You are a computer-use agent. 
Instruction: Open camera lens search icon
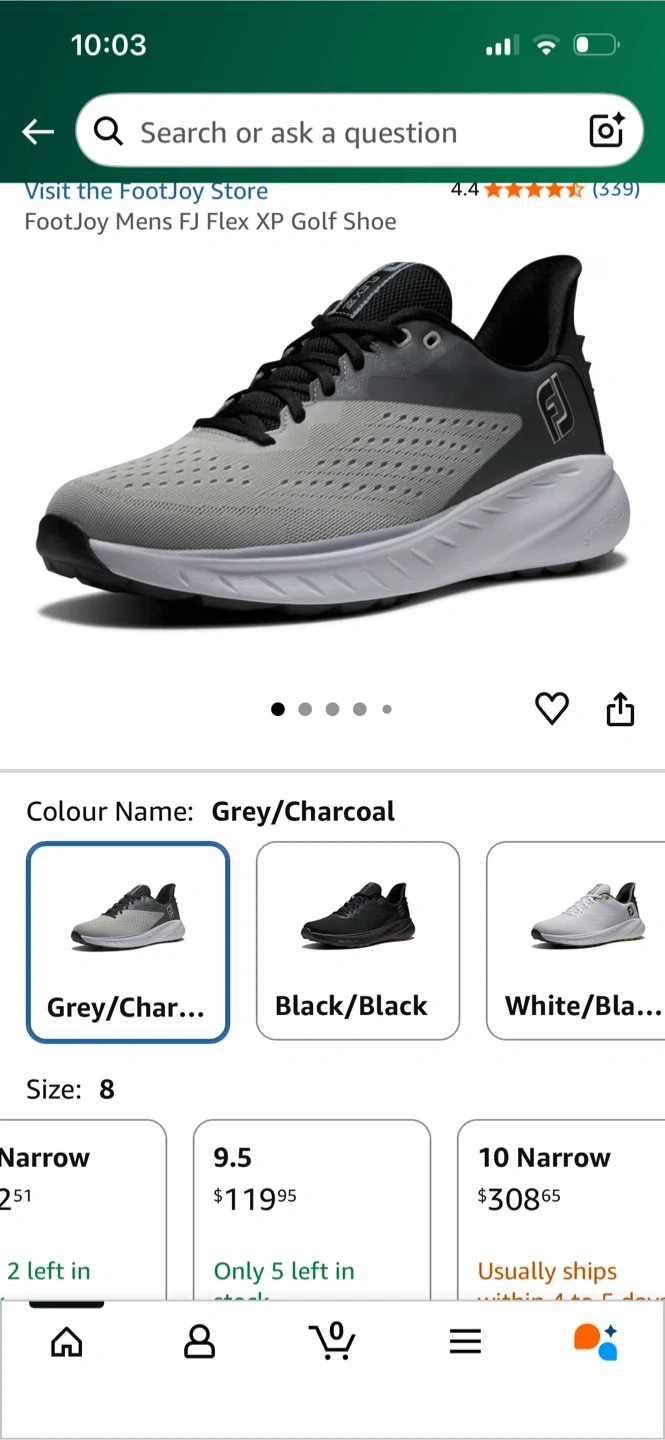pos(606,131)
